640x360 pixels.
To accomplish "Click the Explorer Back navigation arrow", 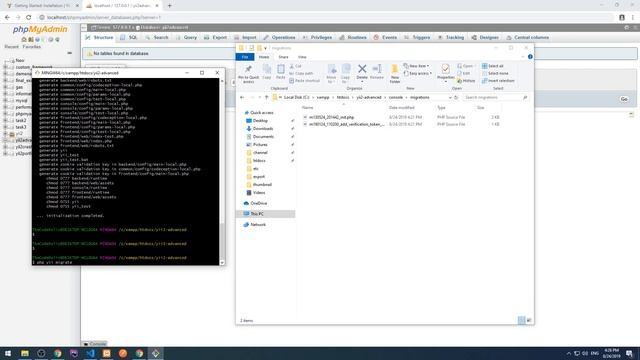I will pos(242,98).
